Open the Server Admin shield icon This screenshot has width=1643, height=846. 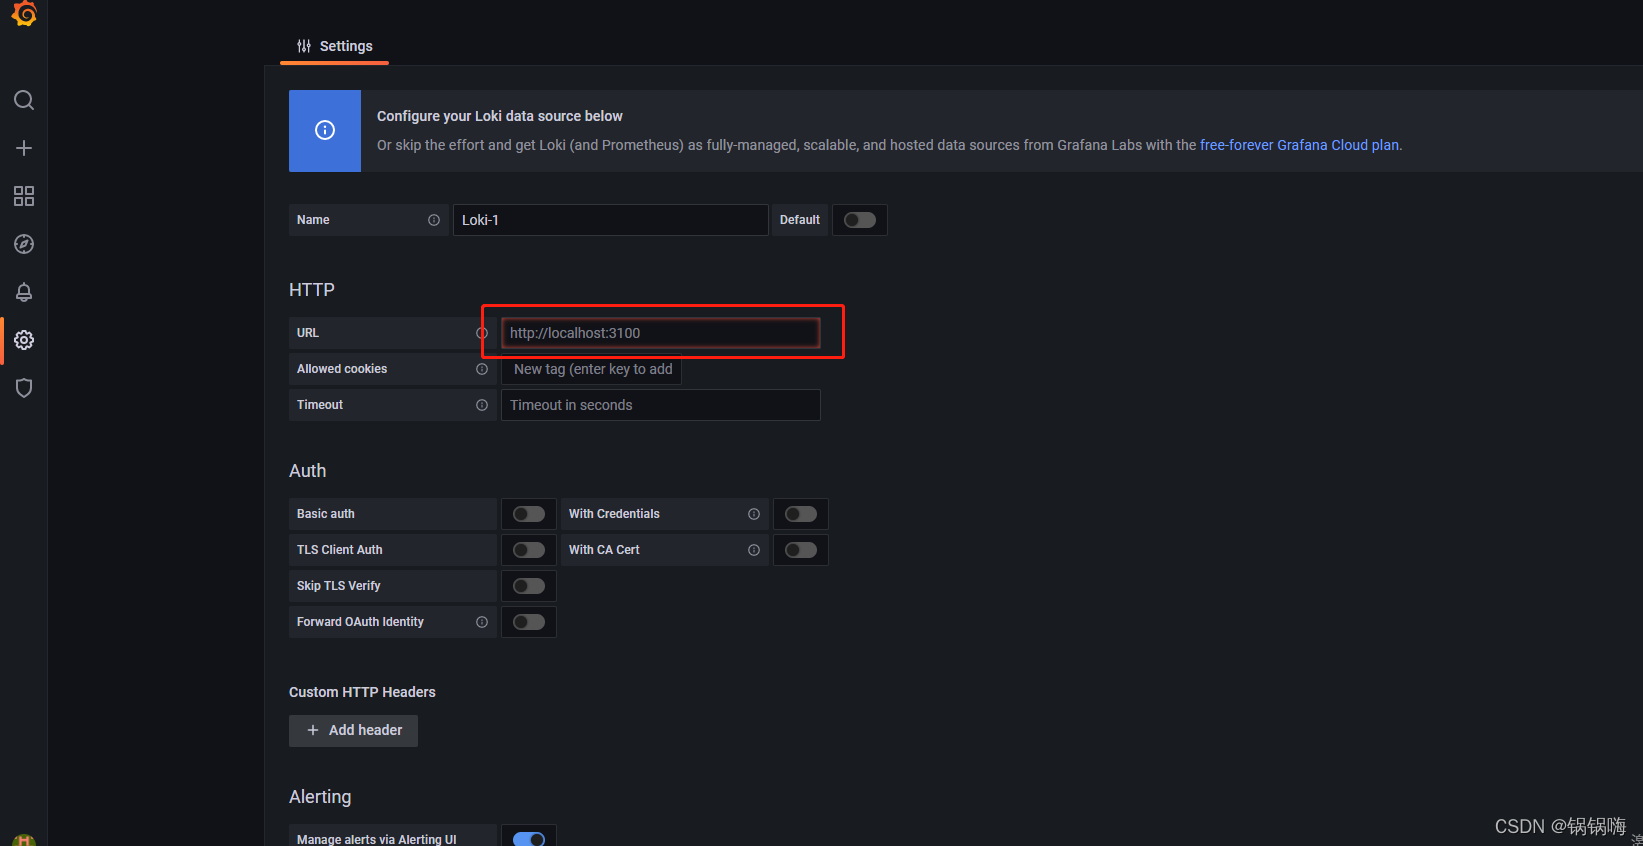[x=24, y=388]
